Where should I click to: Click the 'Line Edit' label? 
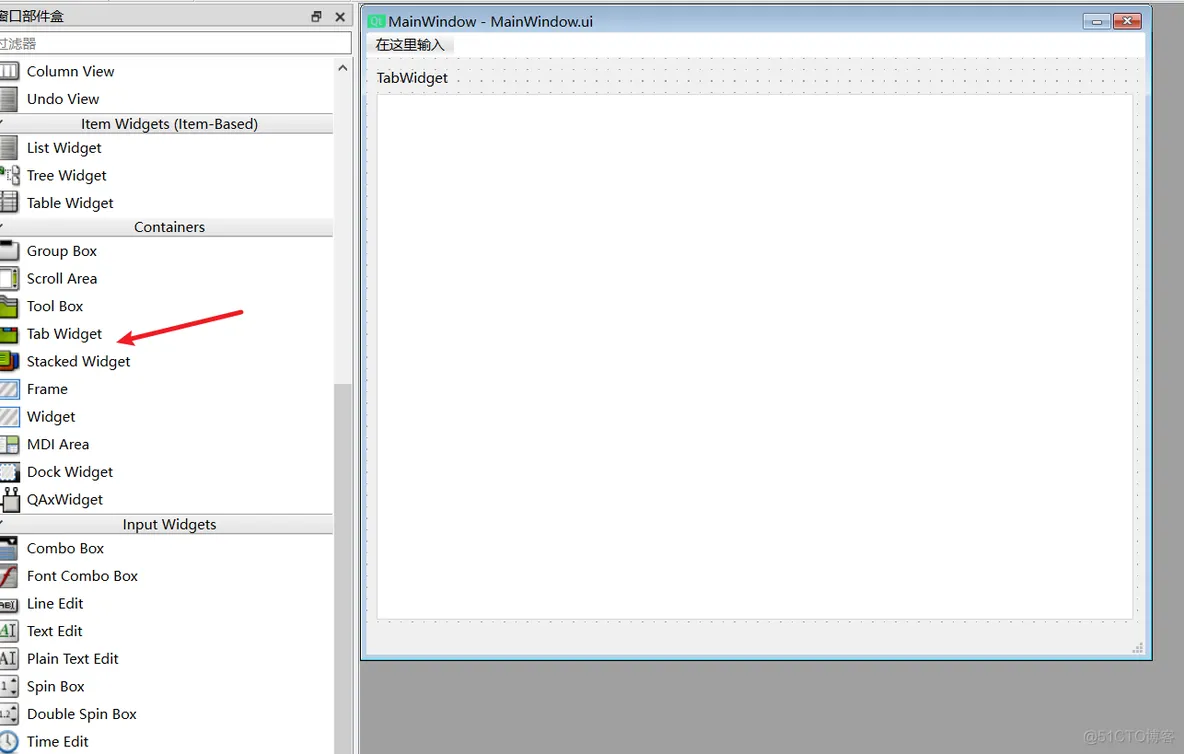pos(55,604)
